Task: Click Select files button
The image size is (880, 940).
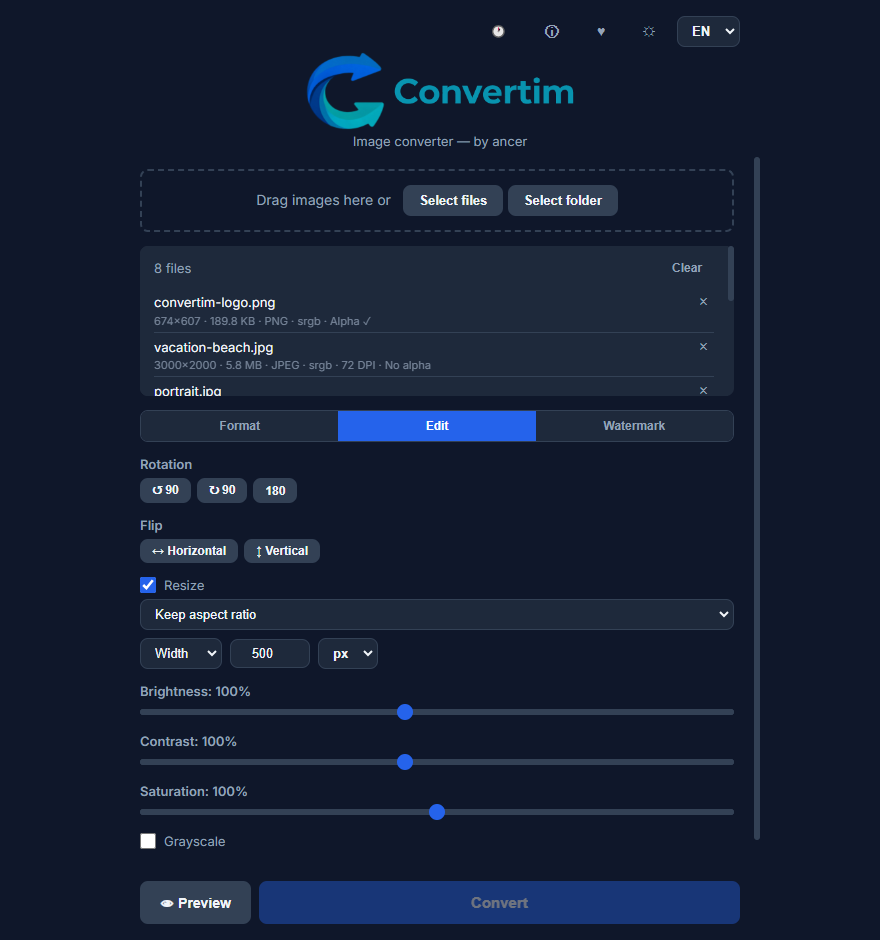Action: click(453, 200)
